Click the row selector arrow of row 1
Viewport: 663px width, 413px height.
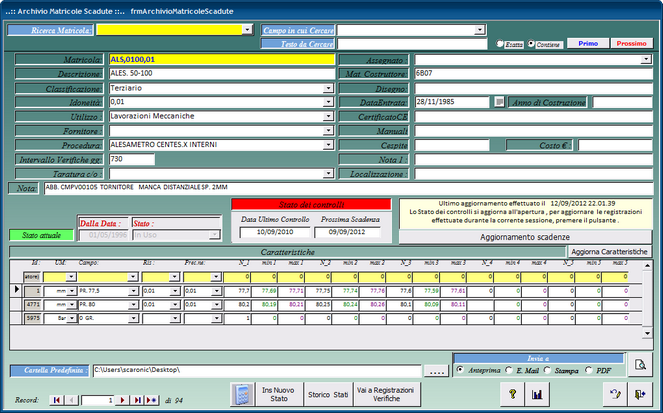coord(16,290)
